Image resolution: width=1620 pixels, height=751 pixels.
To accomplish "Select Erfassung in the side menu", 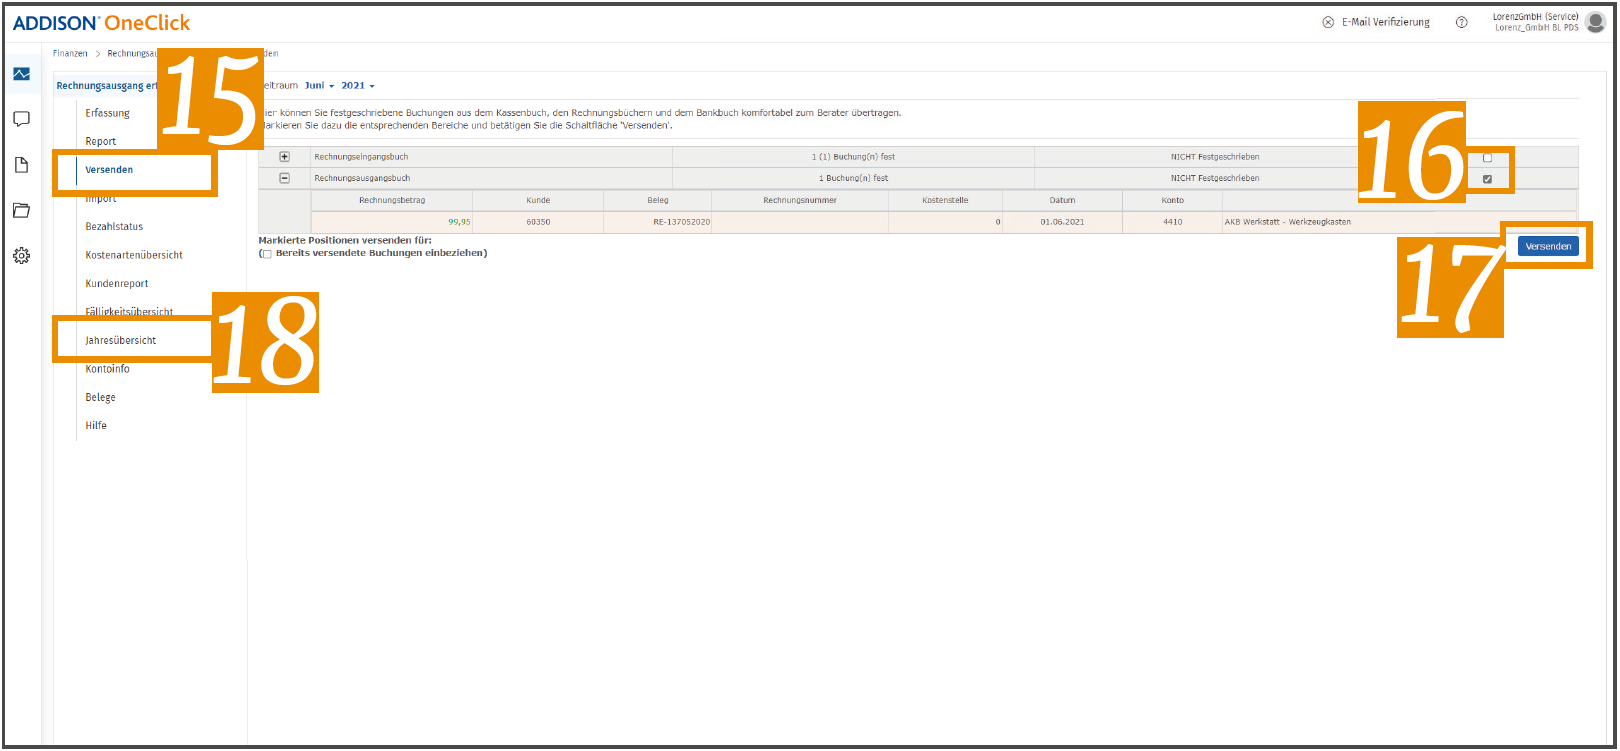I will click(x=108, y=113).
